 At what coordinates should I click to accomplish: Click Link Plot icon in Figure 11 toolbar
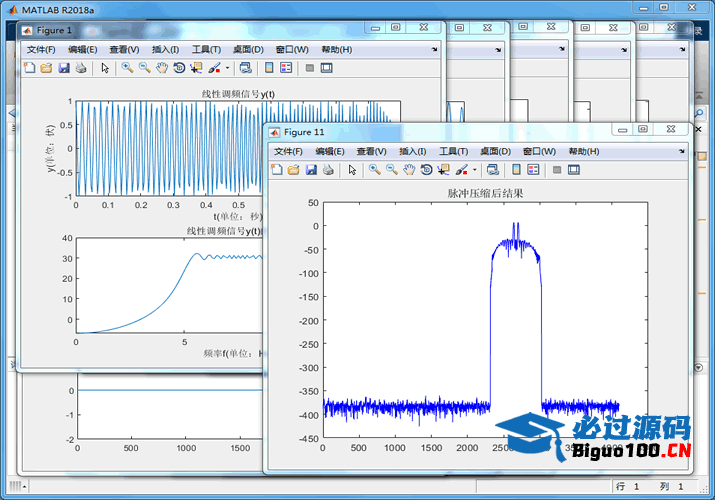[493, 170]
